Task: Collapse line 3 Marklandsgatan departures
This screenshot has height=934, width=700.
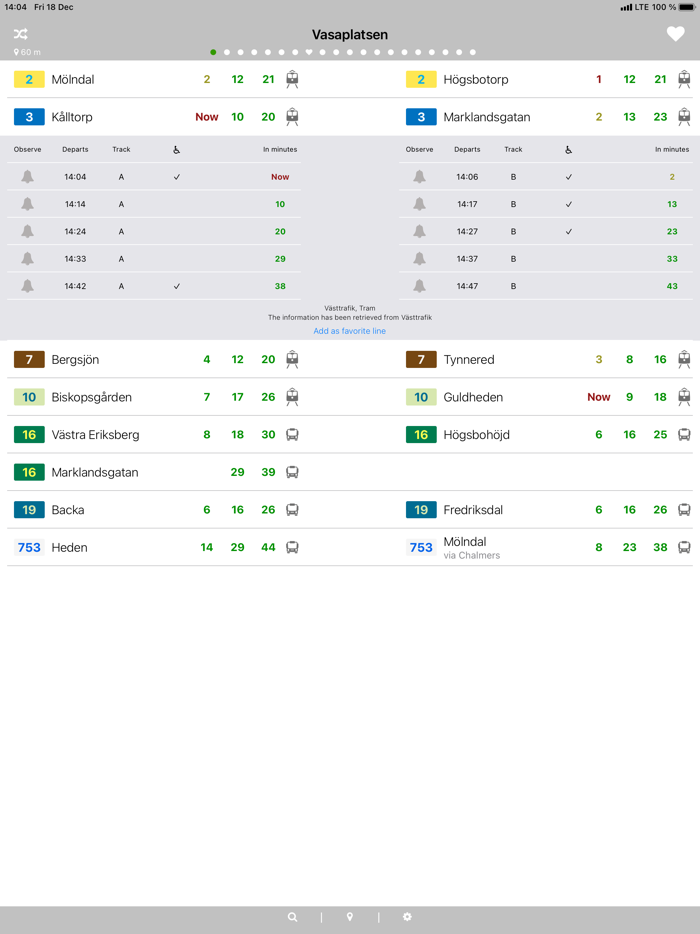Action: tap(546, 117)
